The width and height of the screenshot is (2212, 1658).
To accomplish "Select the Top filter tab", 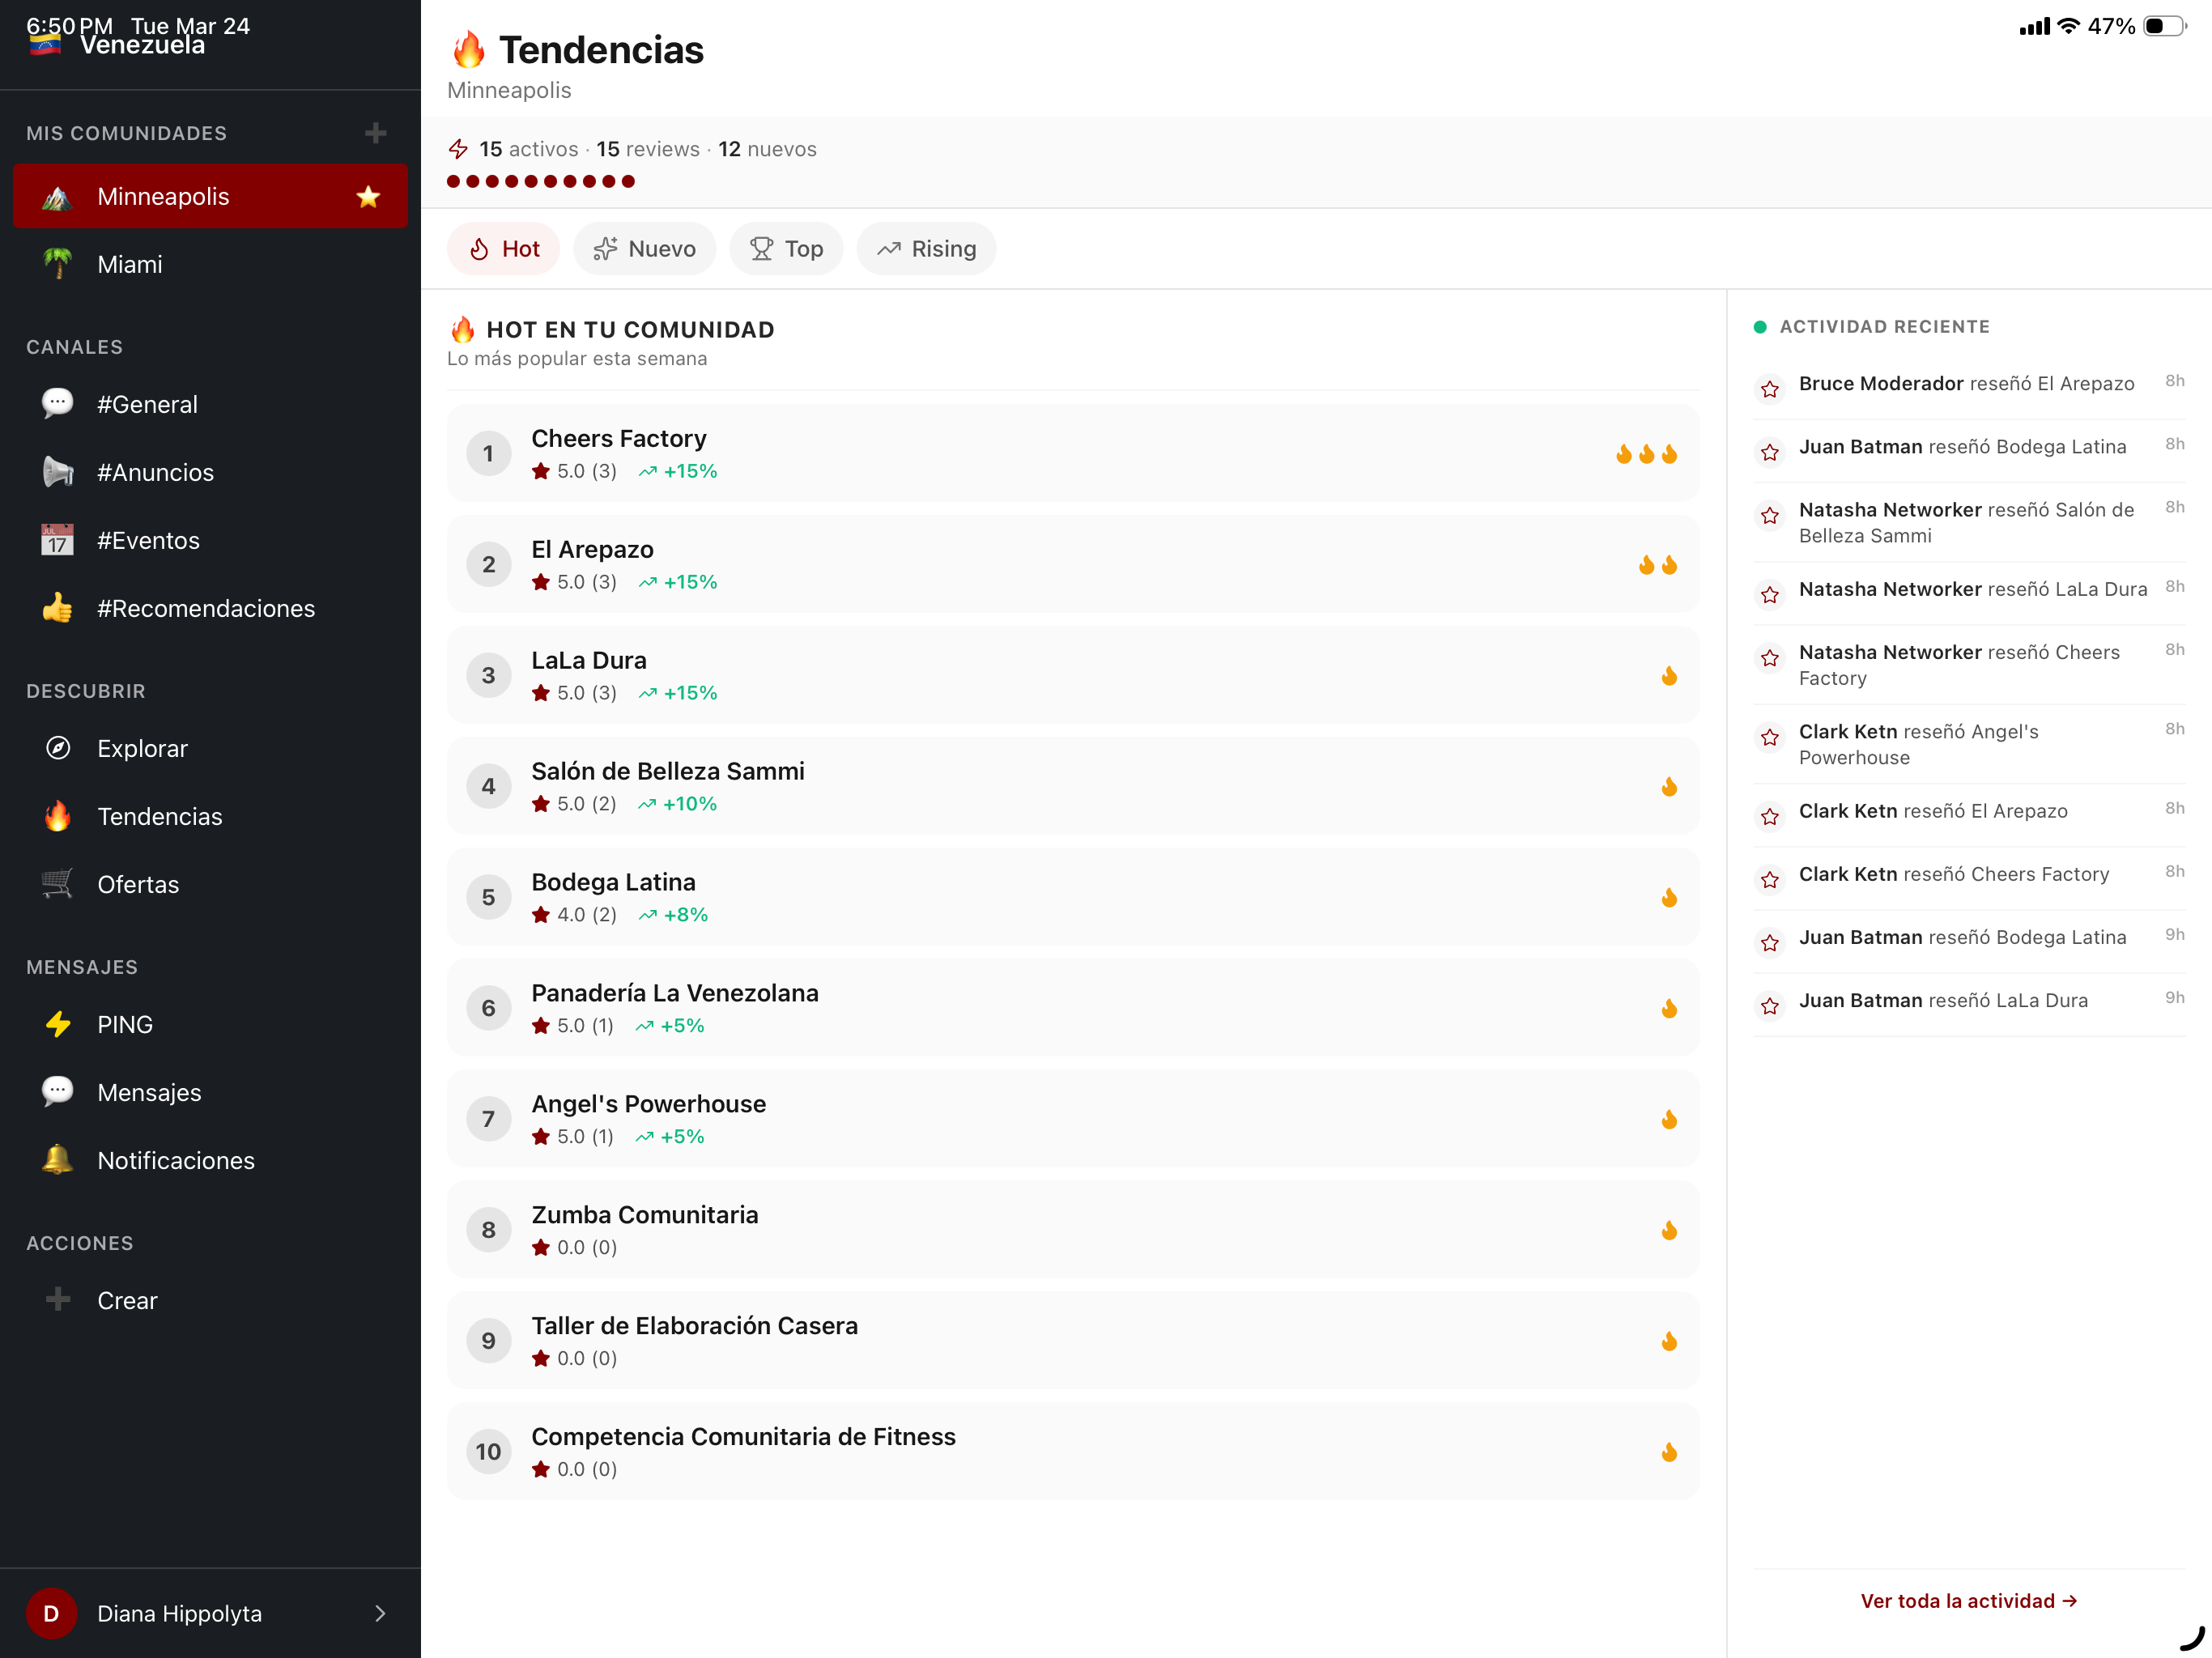I will [786, 249].
